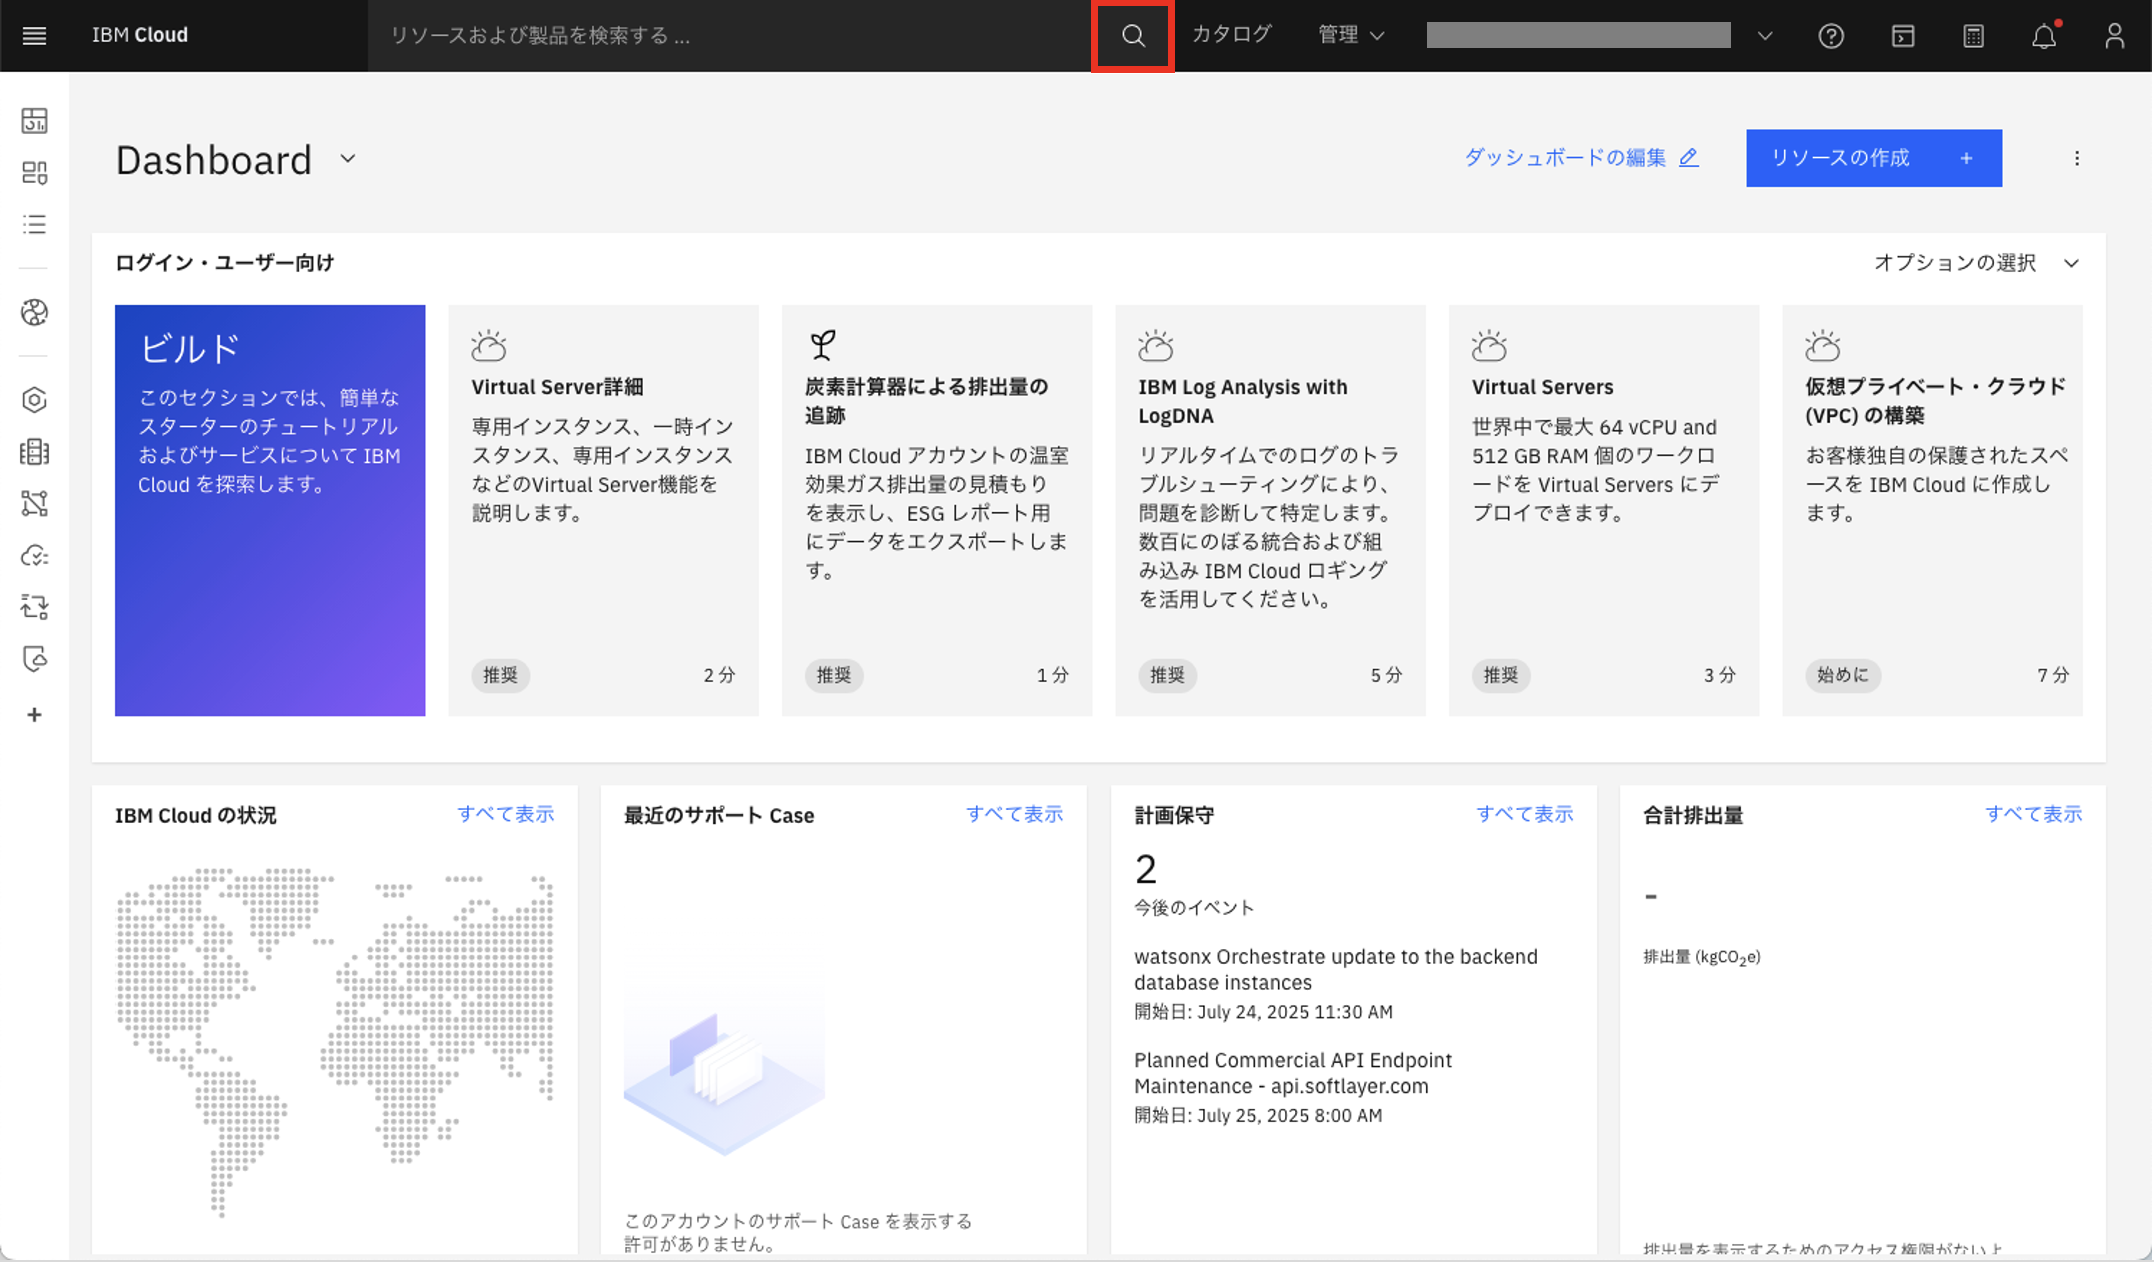
Task: Open the help question mark icon
Action: tap(1830, 36)
